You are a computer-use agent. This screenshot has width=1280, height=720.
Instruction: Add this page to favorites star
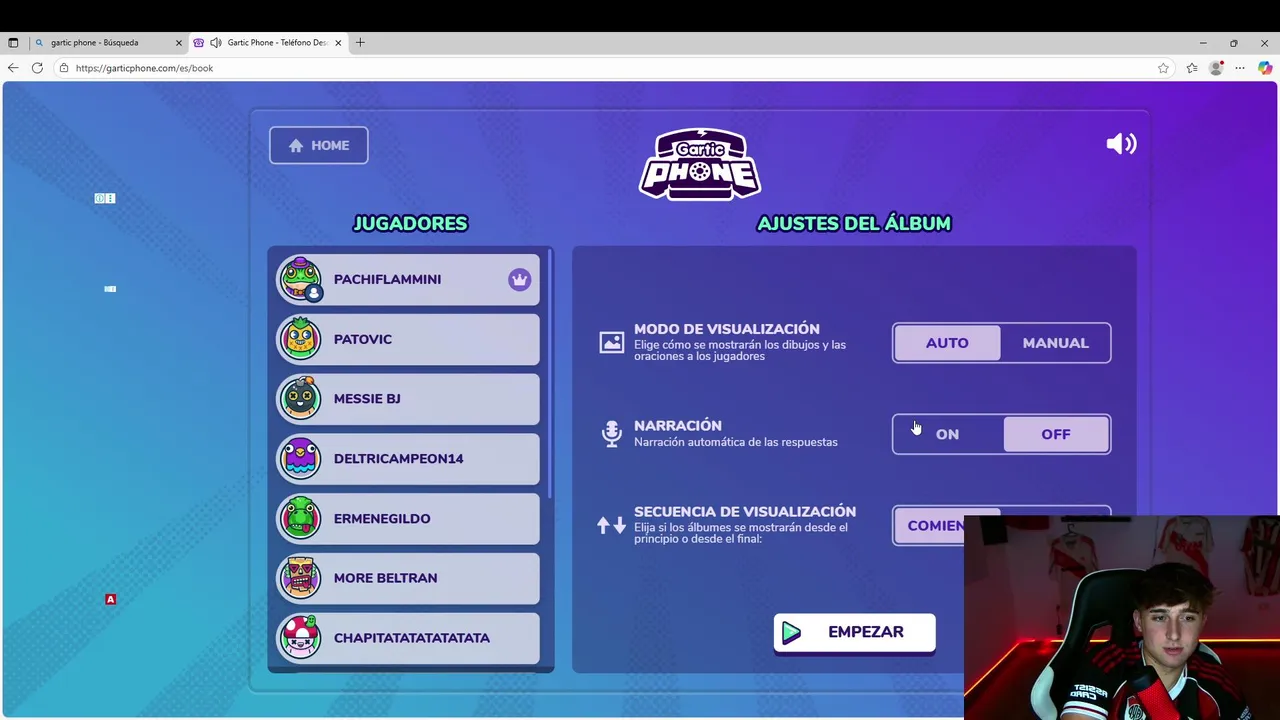click(1163, 68)
